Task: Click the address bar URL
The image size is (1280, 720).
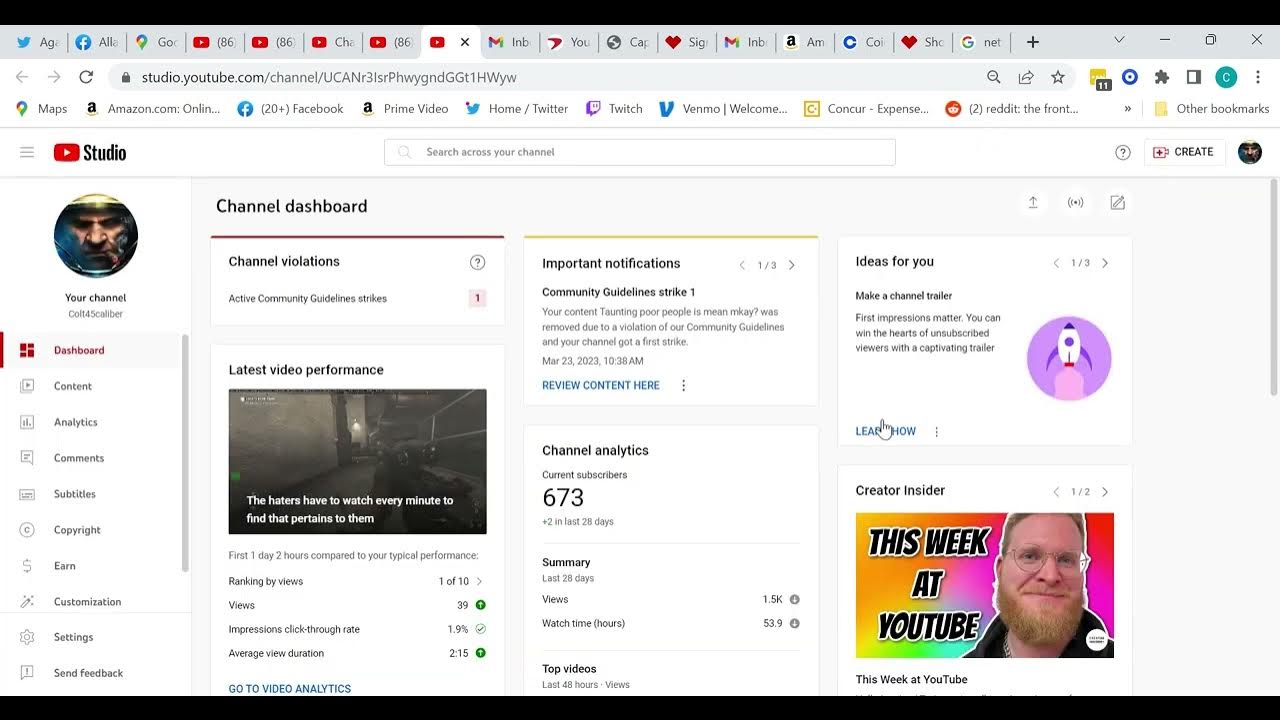Action: (x=329, y=77)
